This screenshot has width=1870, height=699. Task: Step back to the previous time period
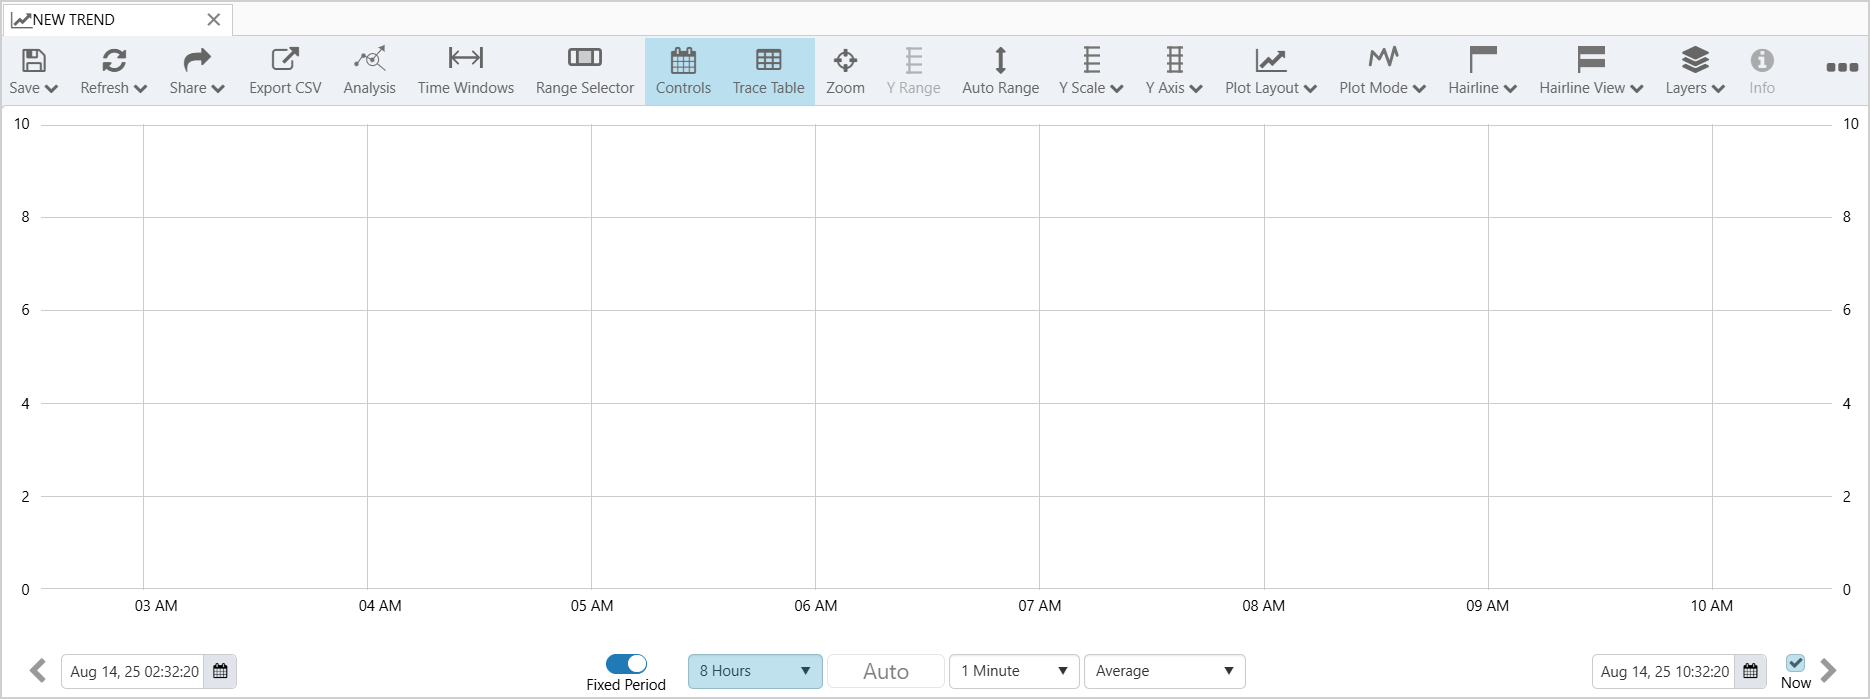38,670
